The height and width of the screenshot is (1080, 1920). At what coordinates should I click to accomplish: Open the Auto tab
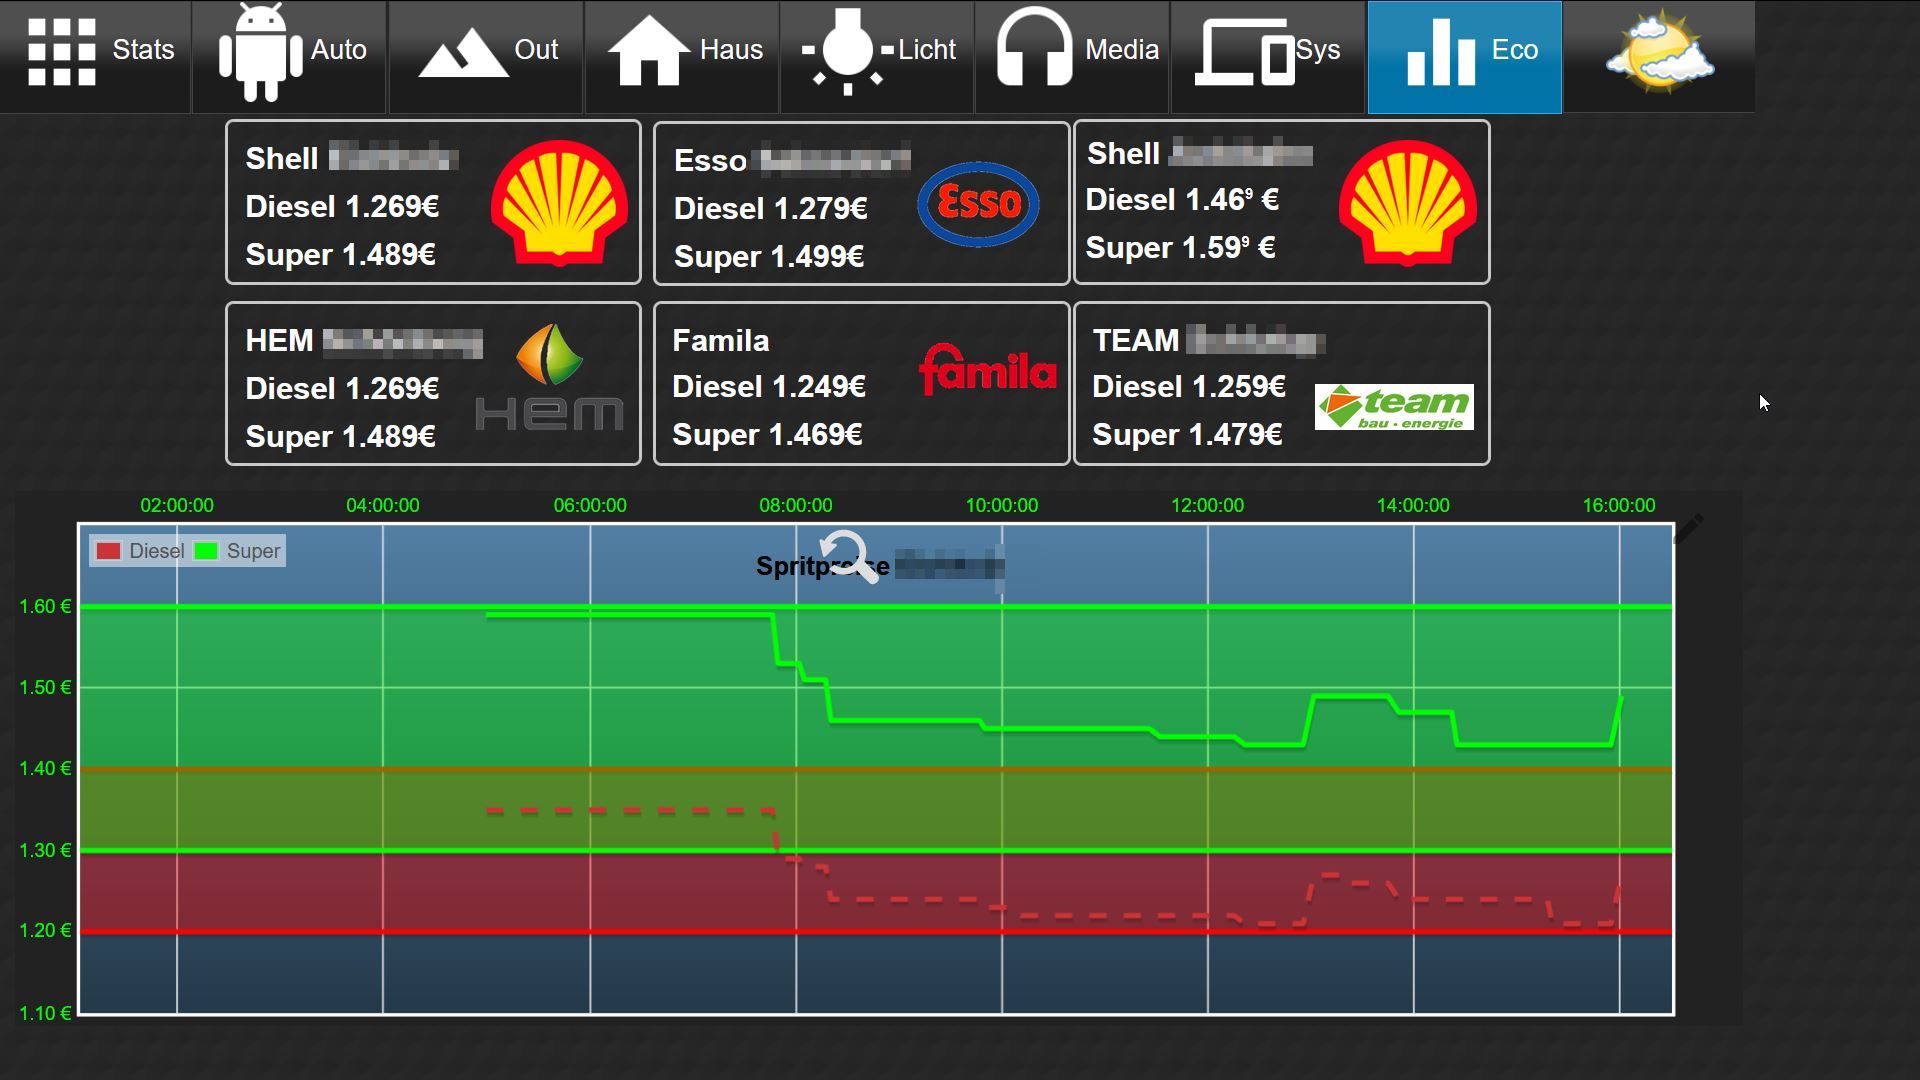coord(290,56)
